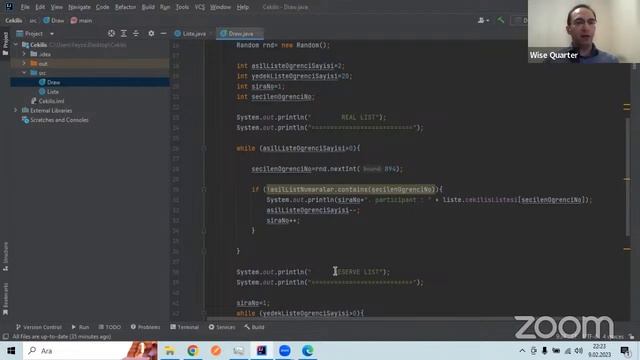This screenshot has height=360, width=640.
Task: Select the Liste class in project tree
Action: tap(90, 91)
